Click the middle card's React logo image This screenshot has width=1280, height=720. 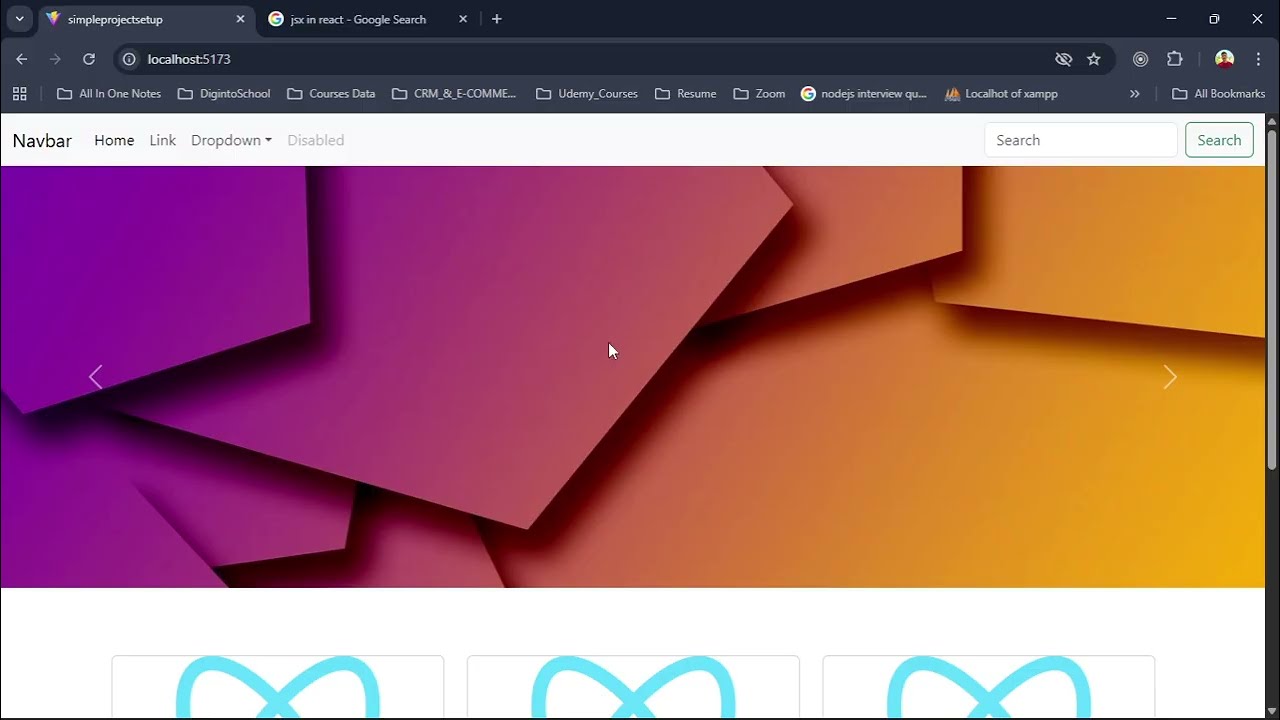[x=633, y=687]
